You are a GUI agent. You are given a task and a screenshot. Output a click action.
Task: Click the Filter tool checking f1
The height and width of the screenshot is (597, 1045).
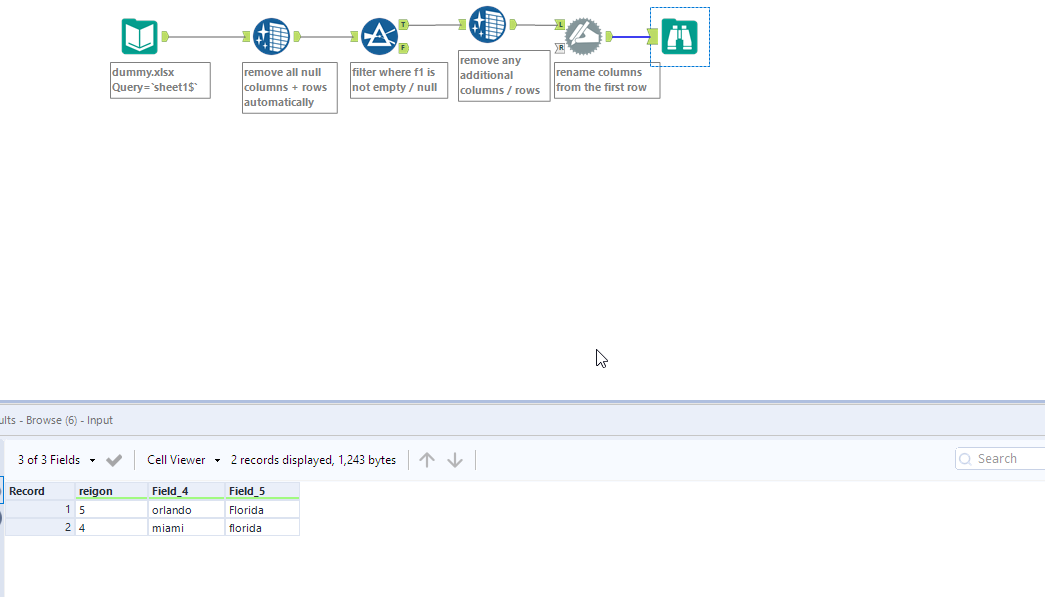point(381,36)
